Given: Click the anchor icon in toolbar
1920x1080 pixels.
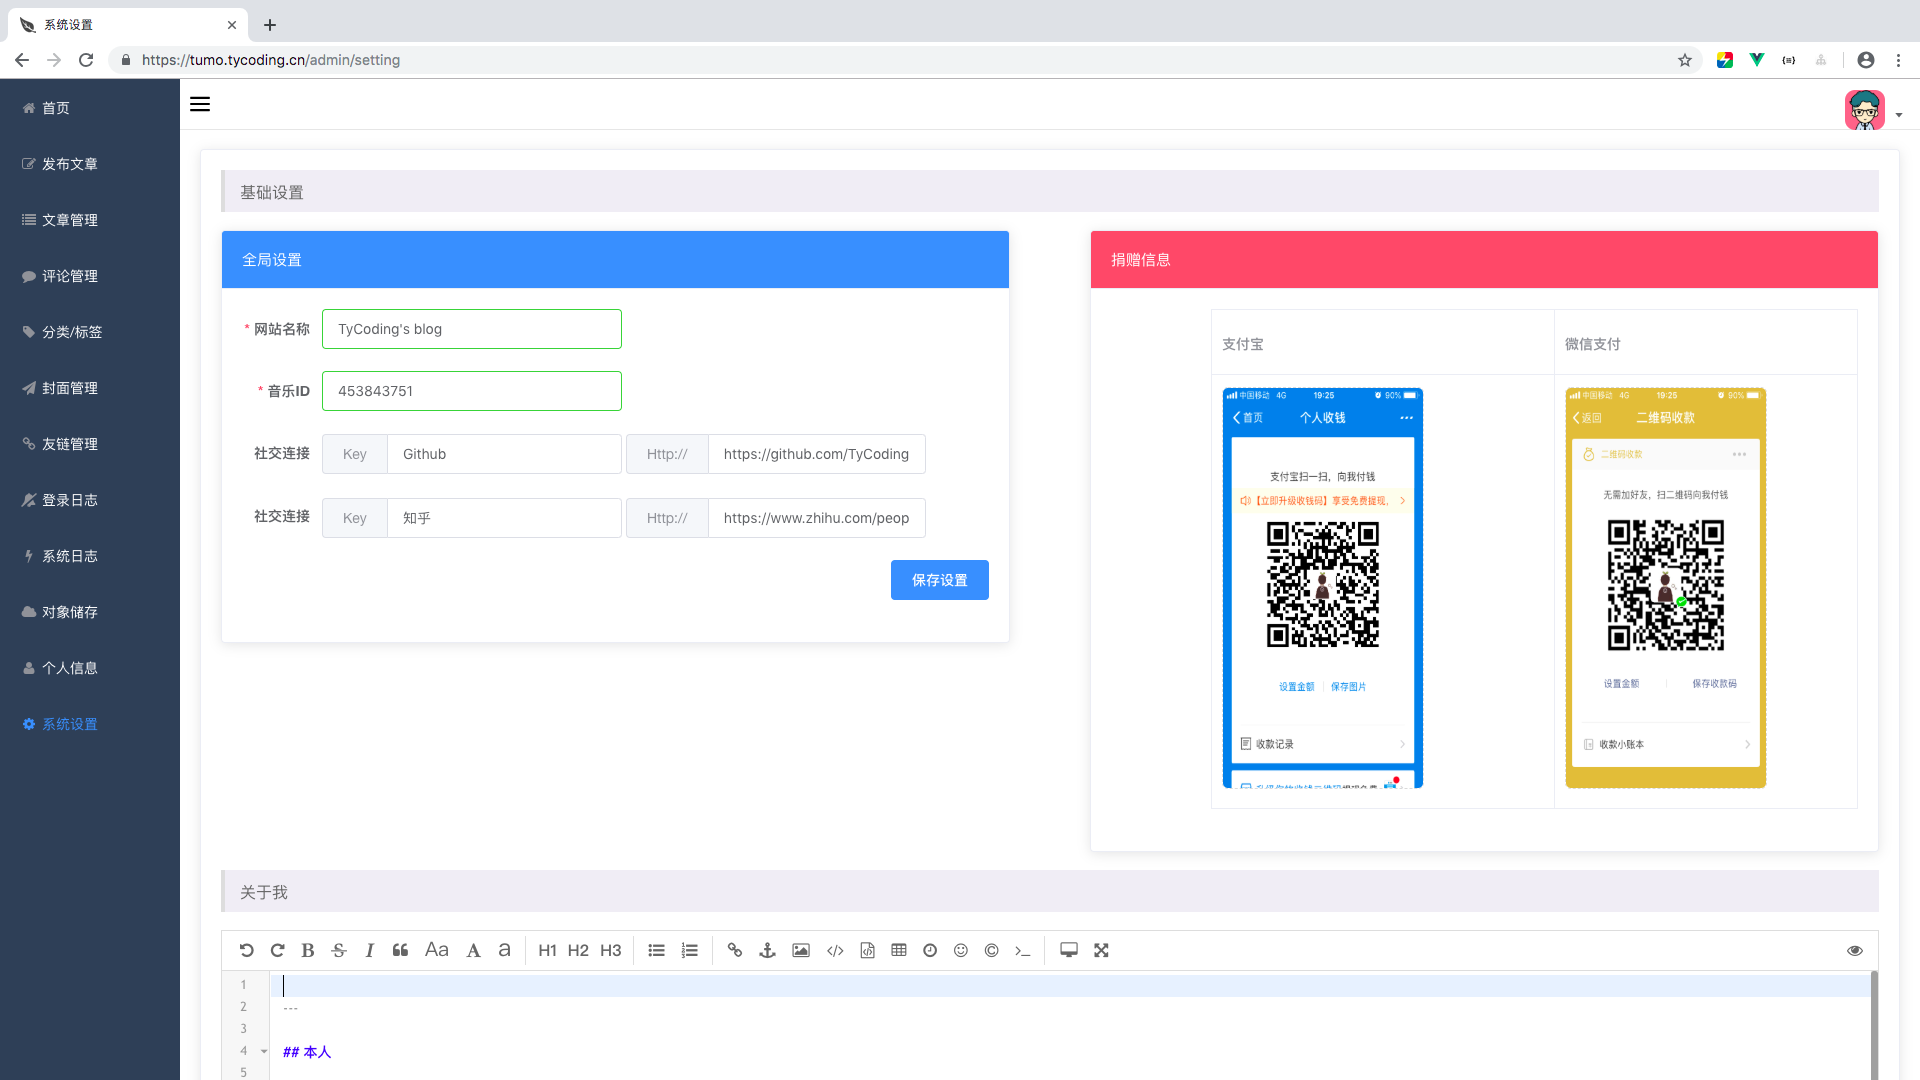Looking at the screenshot, I should tap(767, 950).
